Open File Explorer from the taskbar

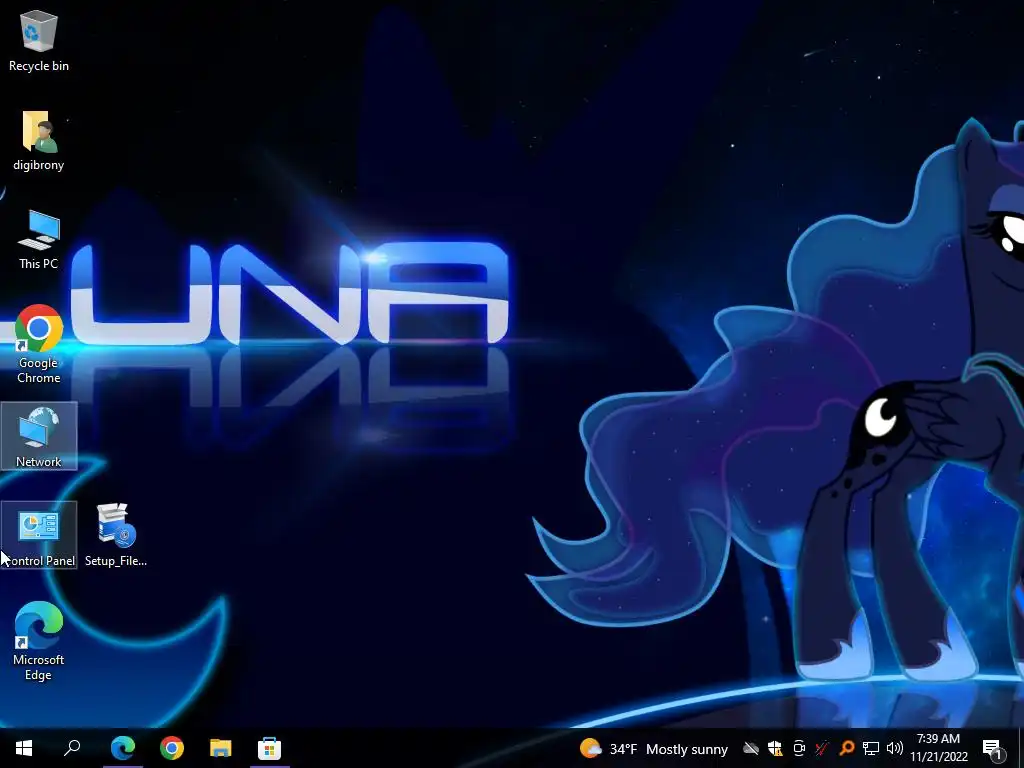click(x=221, y=748)
